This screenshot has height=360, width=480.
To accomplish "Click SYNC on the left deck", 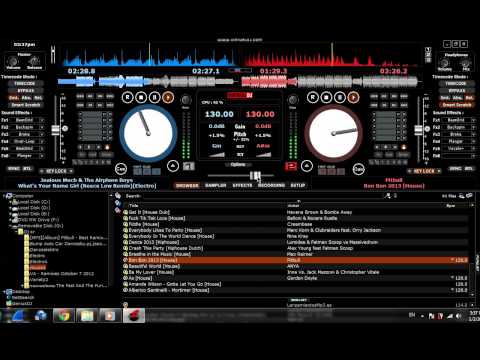I will [14, 169].
